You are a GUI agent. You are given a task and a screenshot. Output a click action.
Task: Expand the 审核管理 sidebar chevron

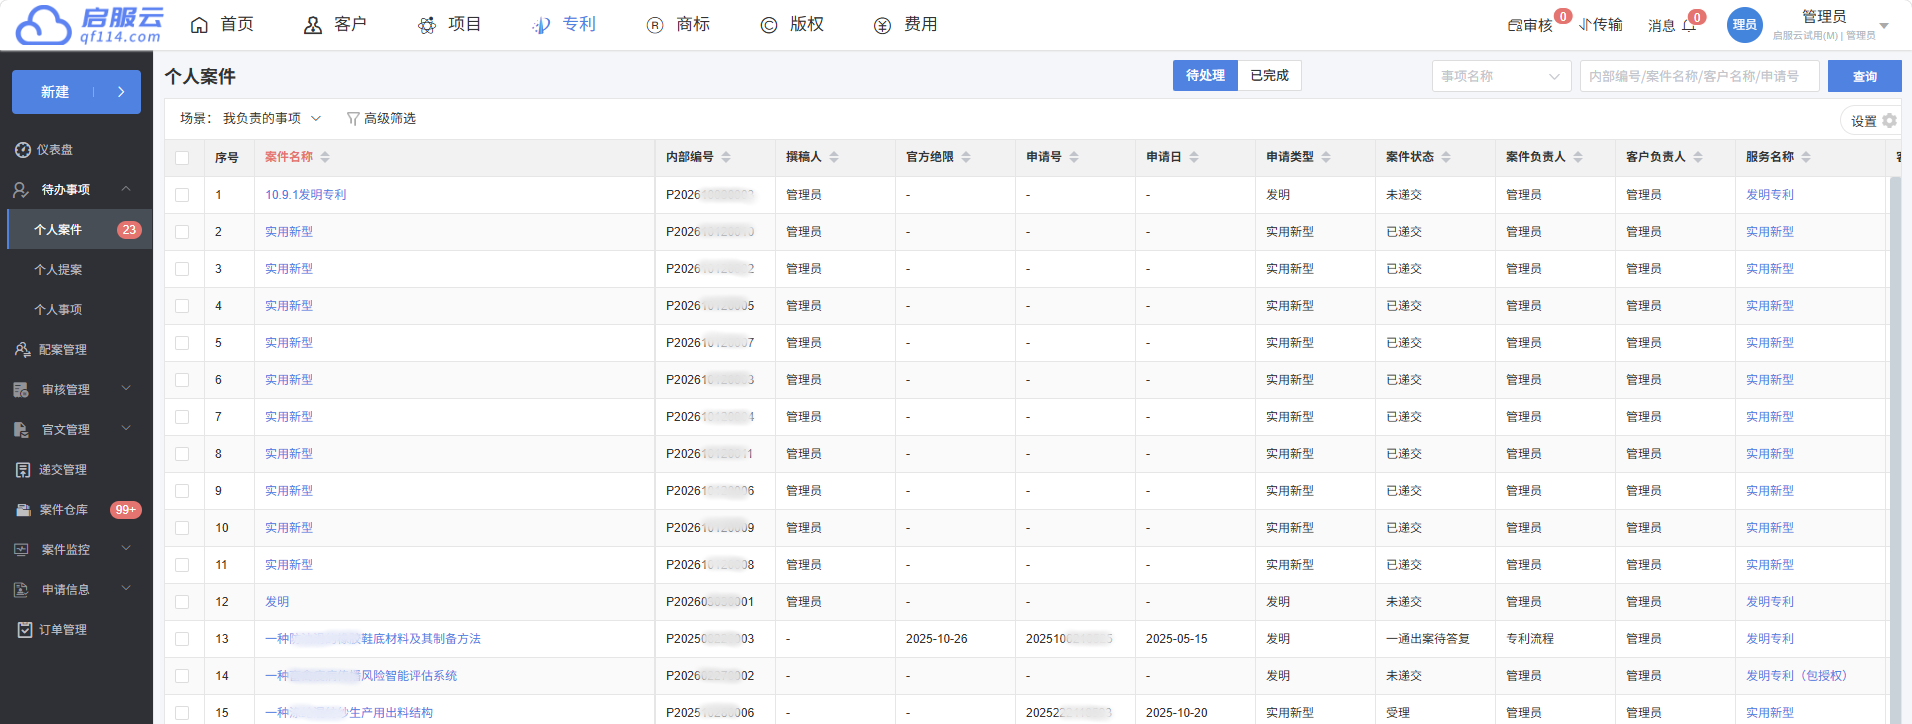126,389
